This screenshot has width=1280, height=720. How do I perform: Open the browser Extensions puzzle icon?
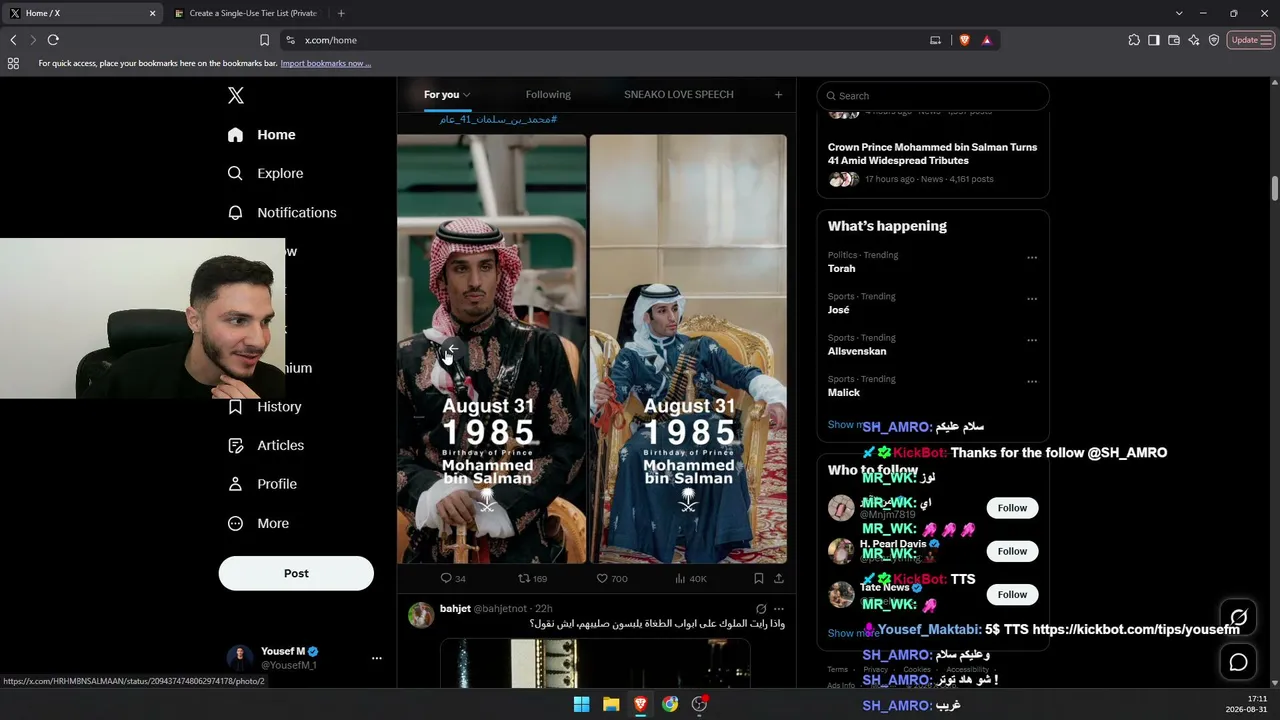click(x=1134, y=40)
